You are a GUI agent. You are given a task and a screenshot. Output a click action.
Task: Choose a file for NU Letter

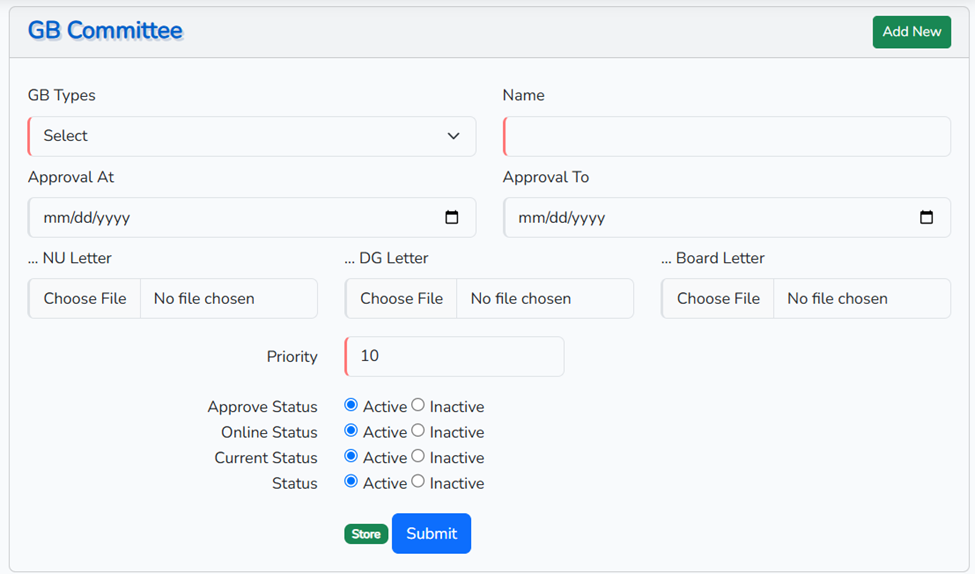tap(85, 299)
